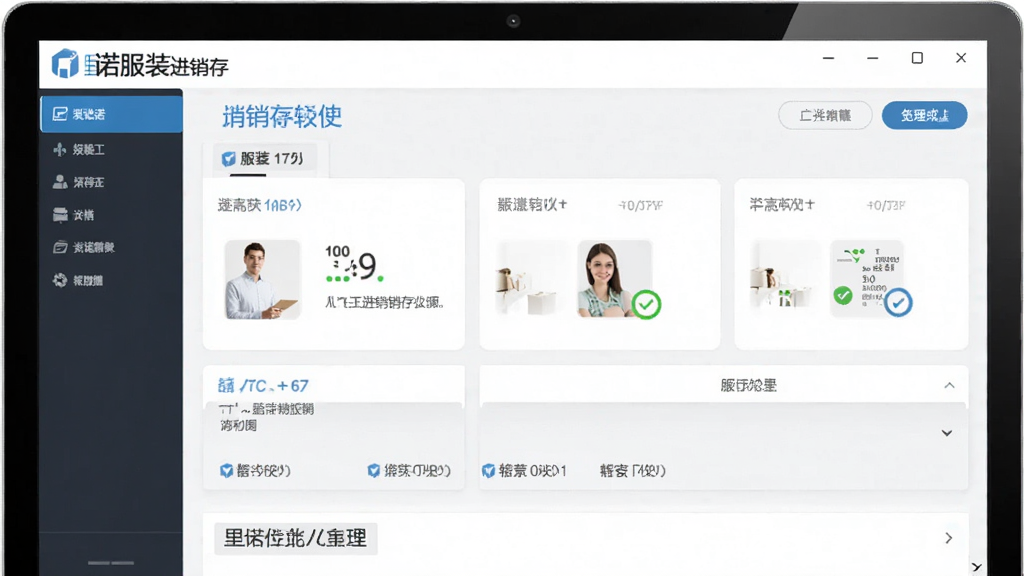
Task: Click the blue filled pill button in the header
Action: coord(924,116)
